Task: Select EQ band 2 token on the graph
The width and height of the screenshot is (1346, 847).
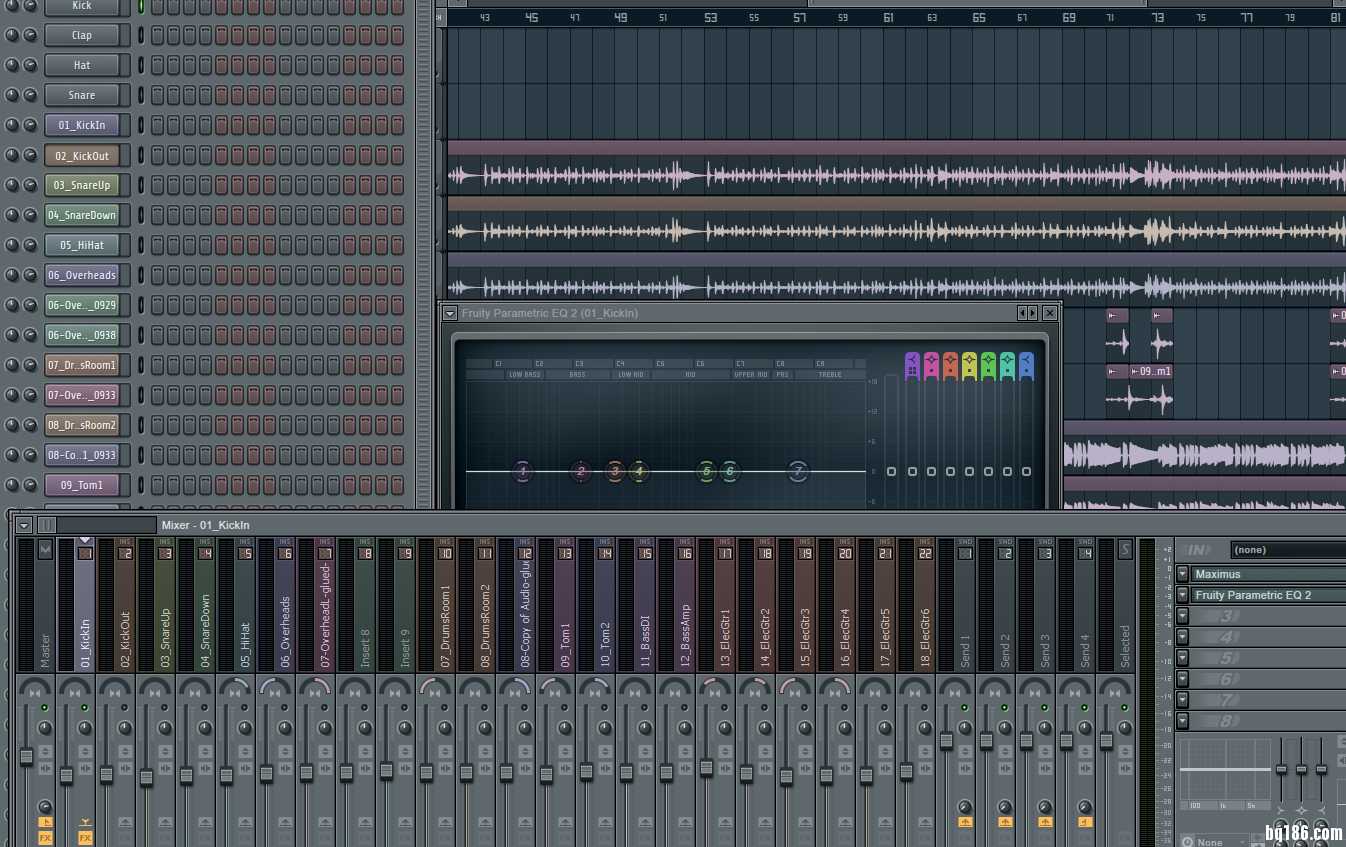Action: [x=581, y=471]
